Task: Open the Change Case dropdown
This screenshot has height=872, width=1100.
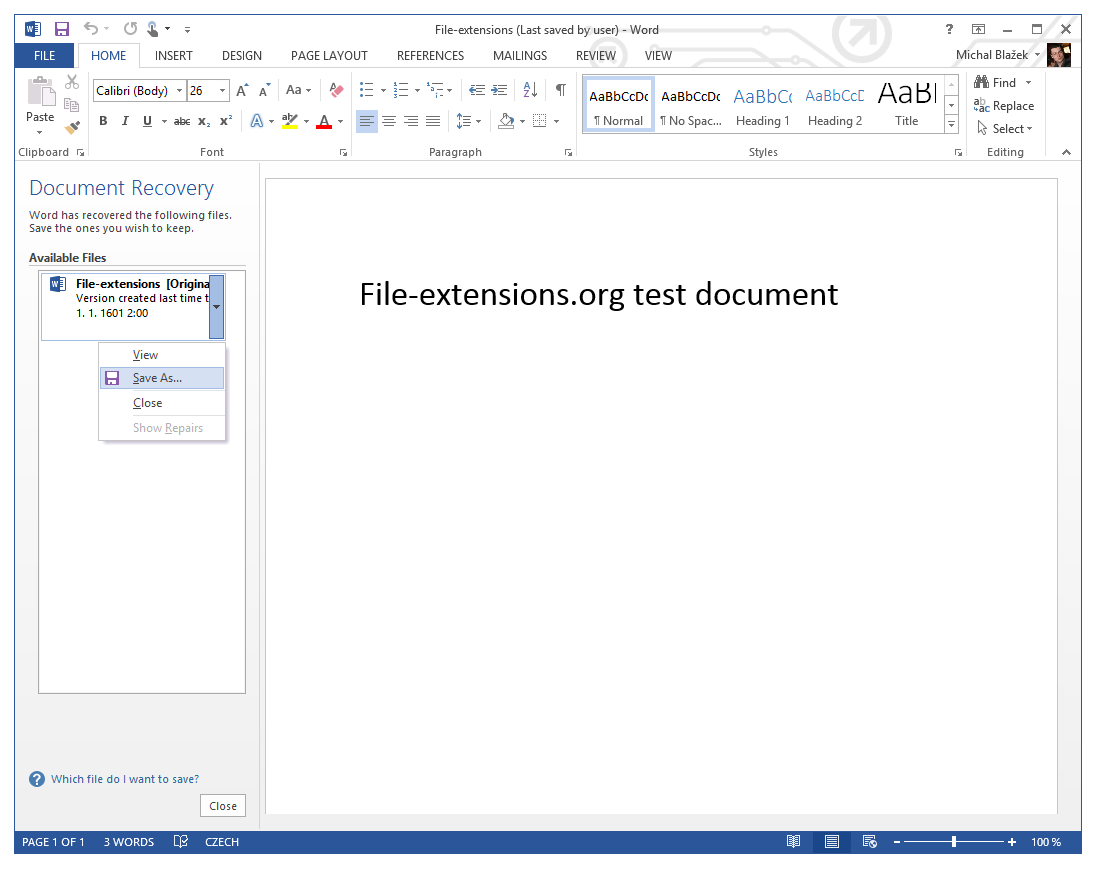Action: [x=298, y=90]
